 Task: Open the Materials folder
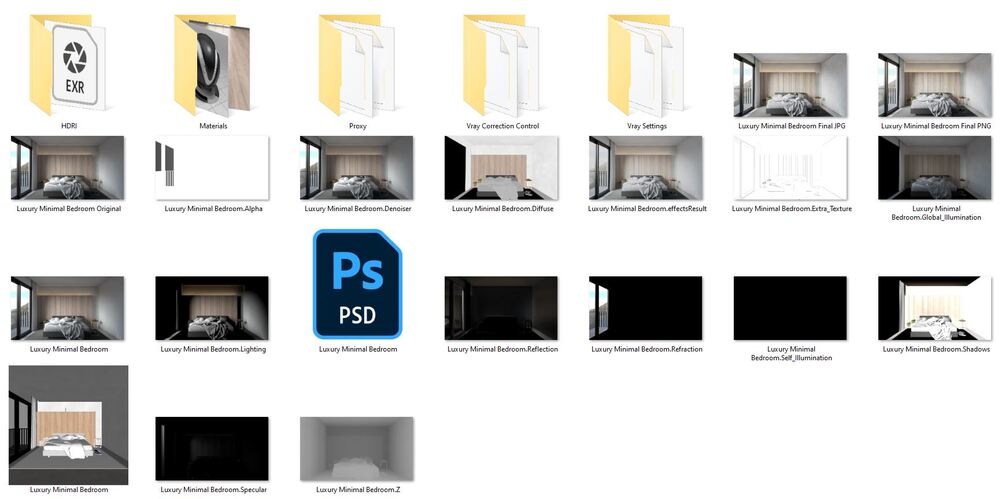point(212,65)
